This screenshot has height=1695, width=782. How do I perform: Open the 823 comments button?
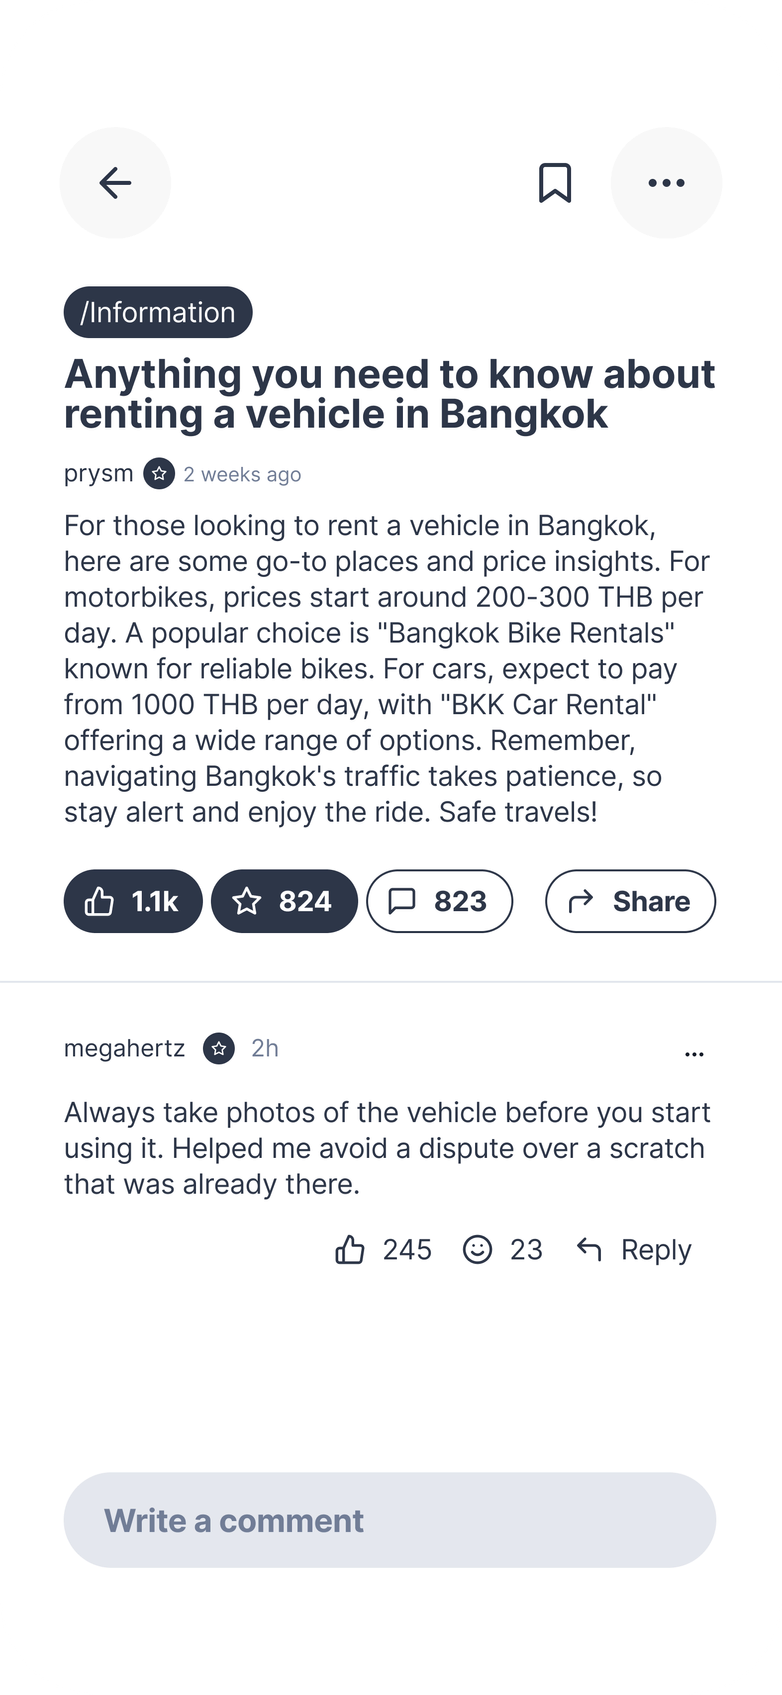[439, 901]
